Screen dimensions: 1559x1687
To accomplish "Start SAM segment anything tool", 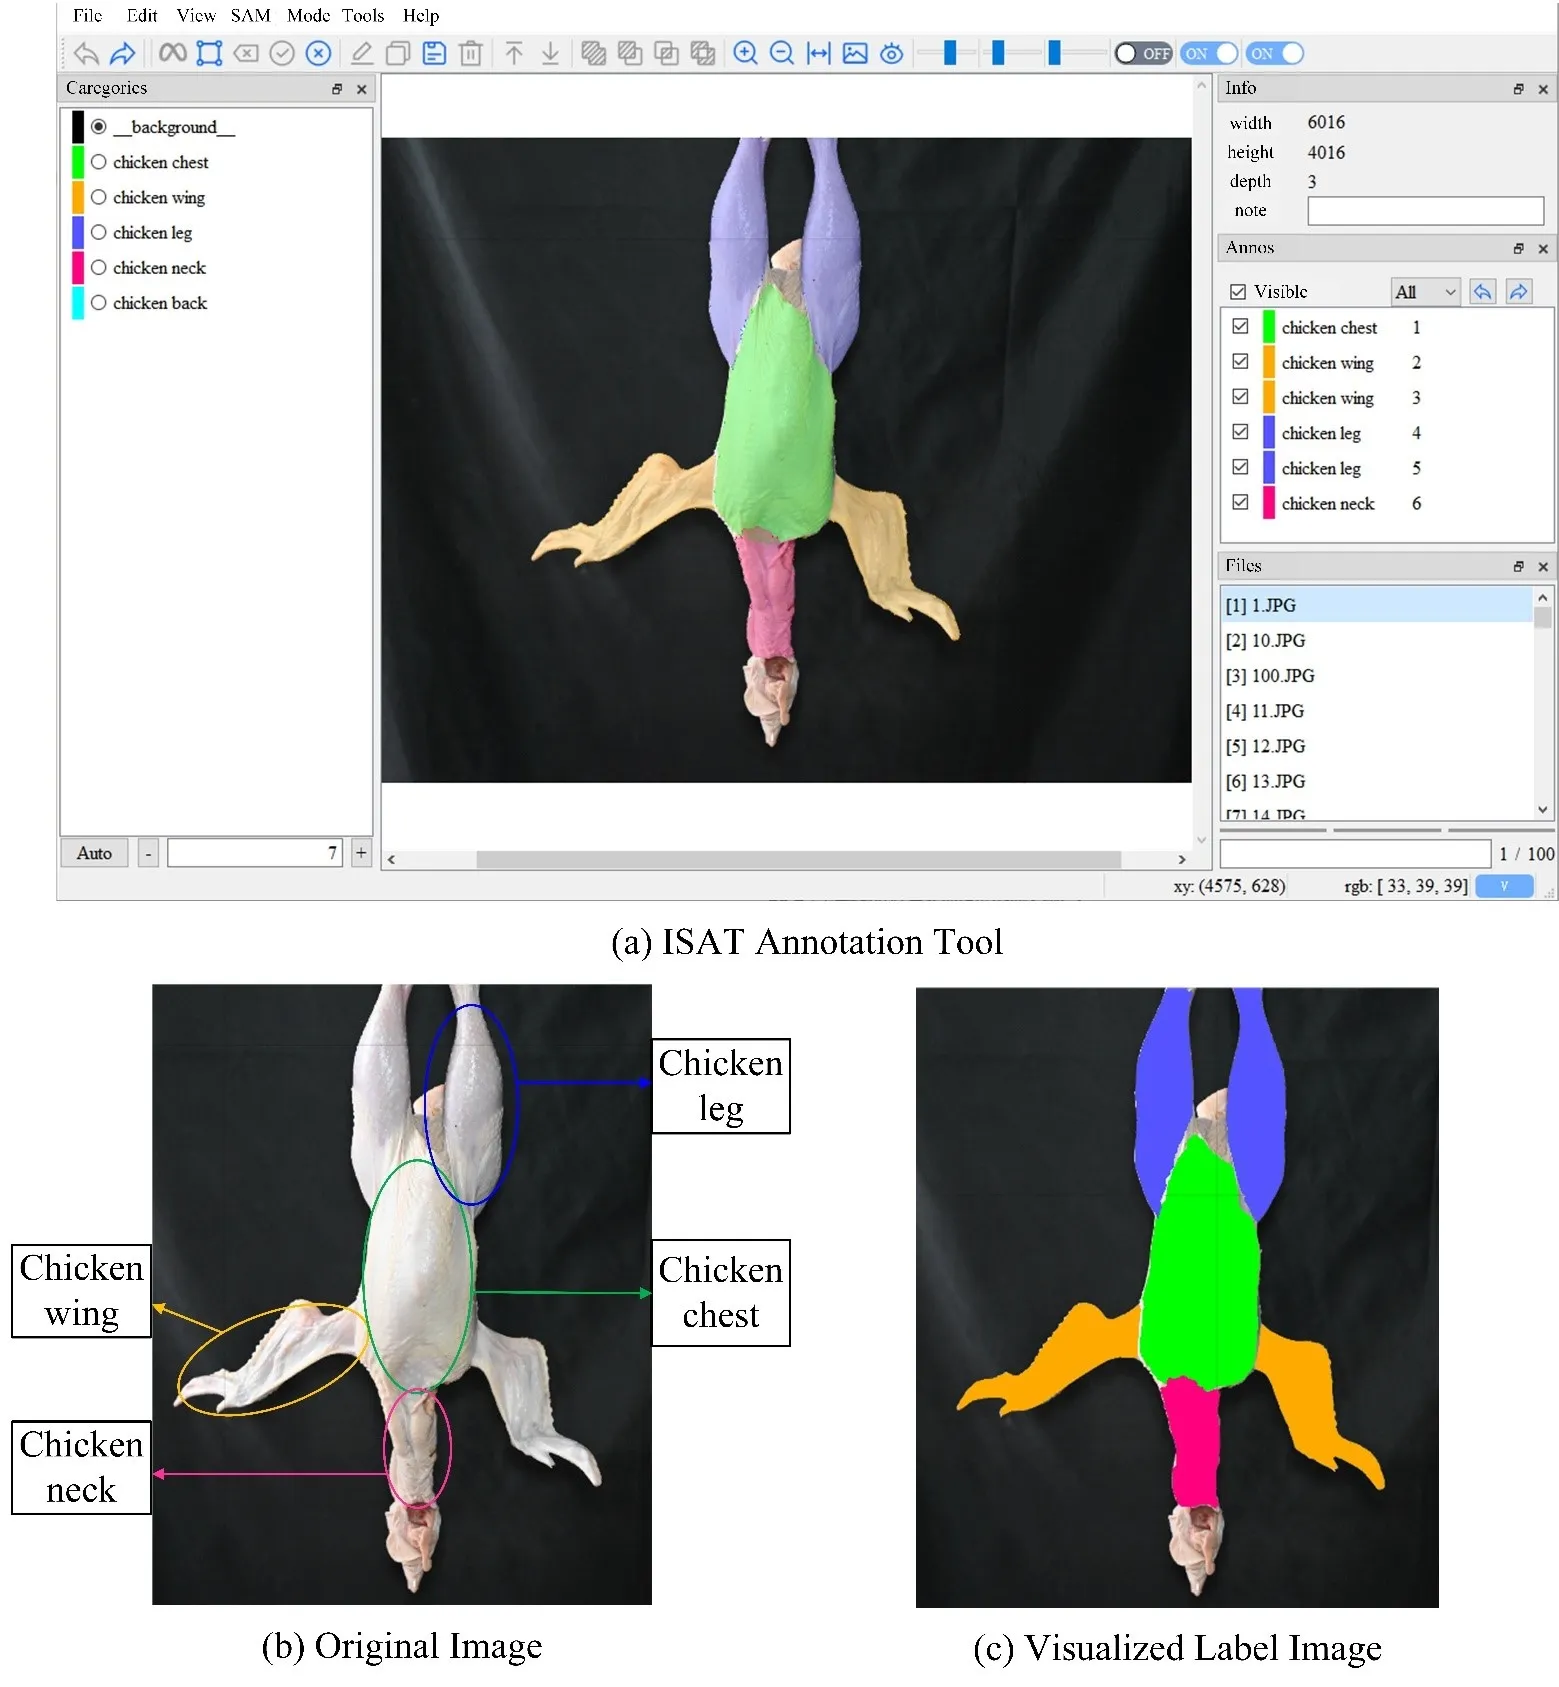I will (172, 53).
